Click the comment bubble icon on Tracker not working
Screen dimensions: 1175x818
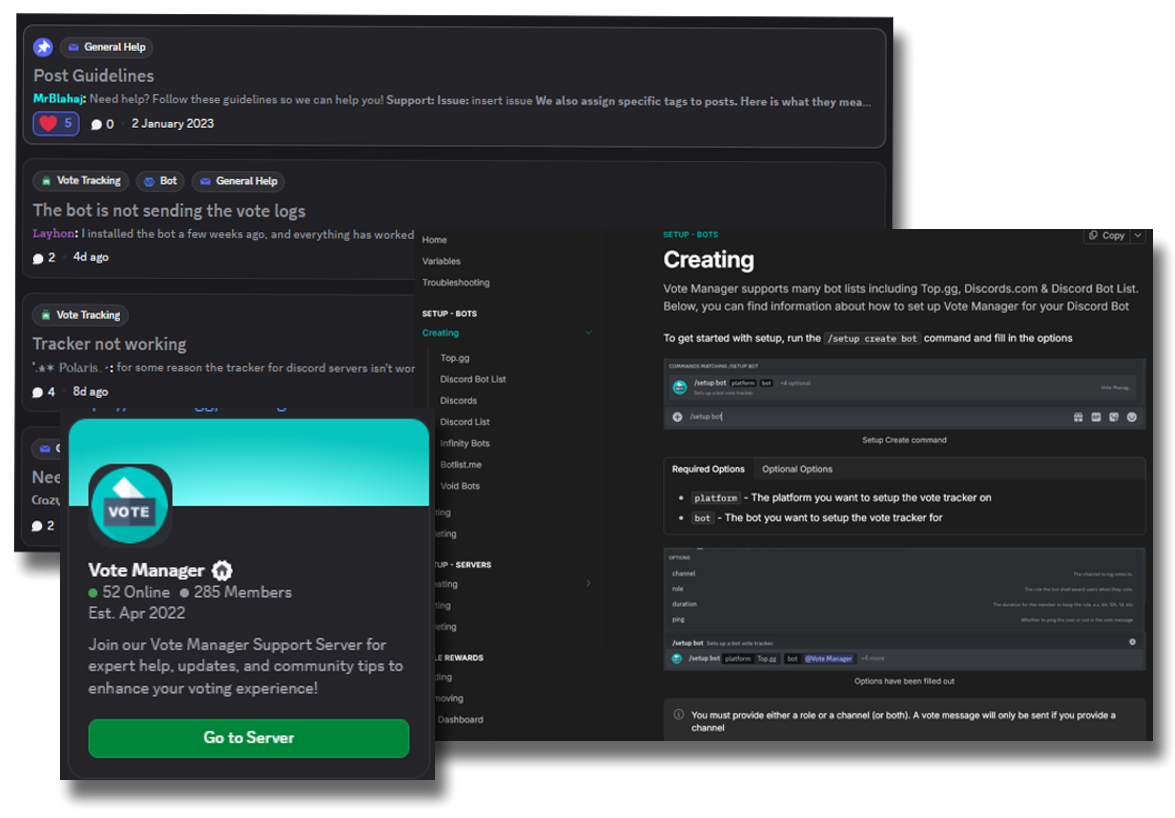pos(38,393)
